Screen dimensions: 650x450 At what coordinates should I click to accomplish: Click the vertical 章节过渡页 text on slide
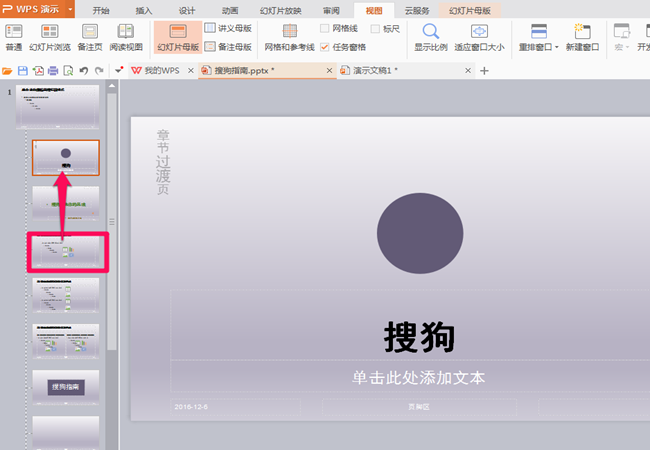[x=163, y=162]
